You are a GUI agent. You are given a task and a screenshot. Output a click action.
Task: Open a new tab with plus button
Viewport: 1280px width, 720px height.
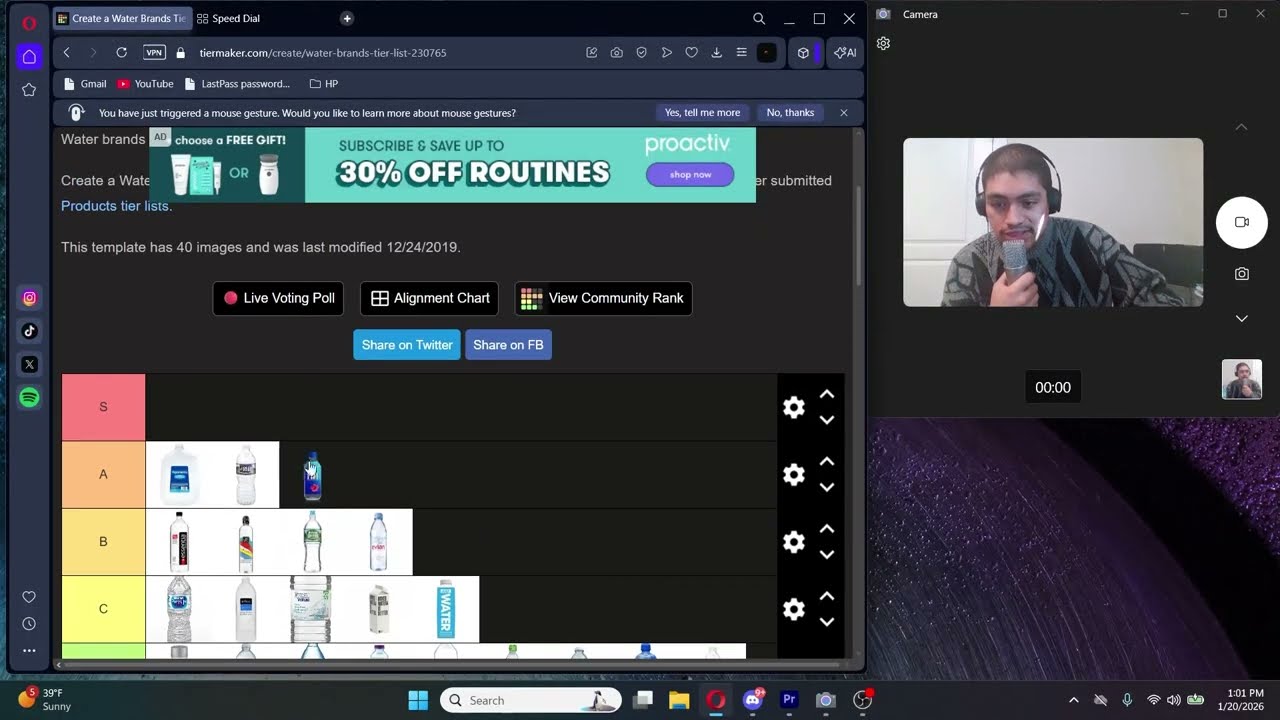(x=347, y=18)
